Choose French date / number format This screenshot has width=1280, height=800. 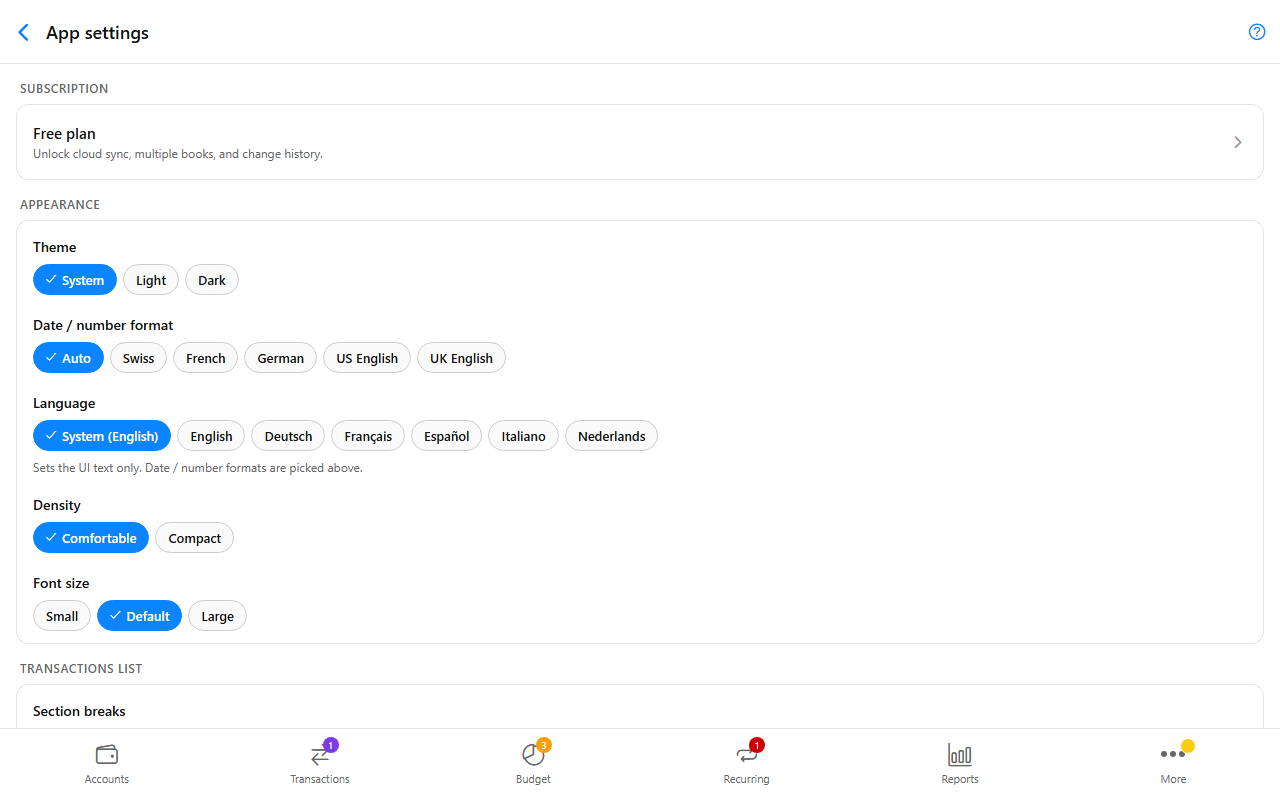[x=205, y=358]
